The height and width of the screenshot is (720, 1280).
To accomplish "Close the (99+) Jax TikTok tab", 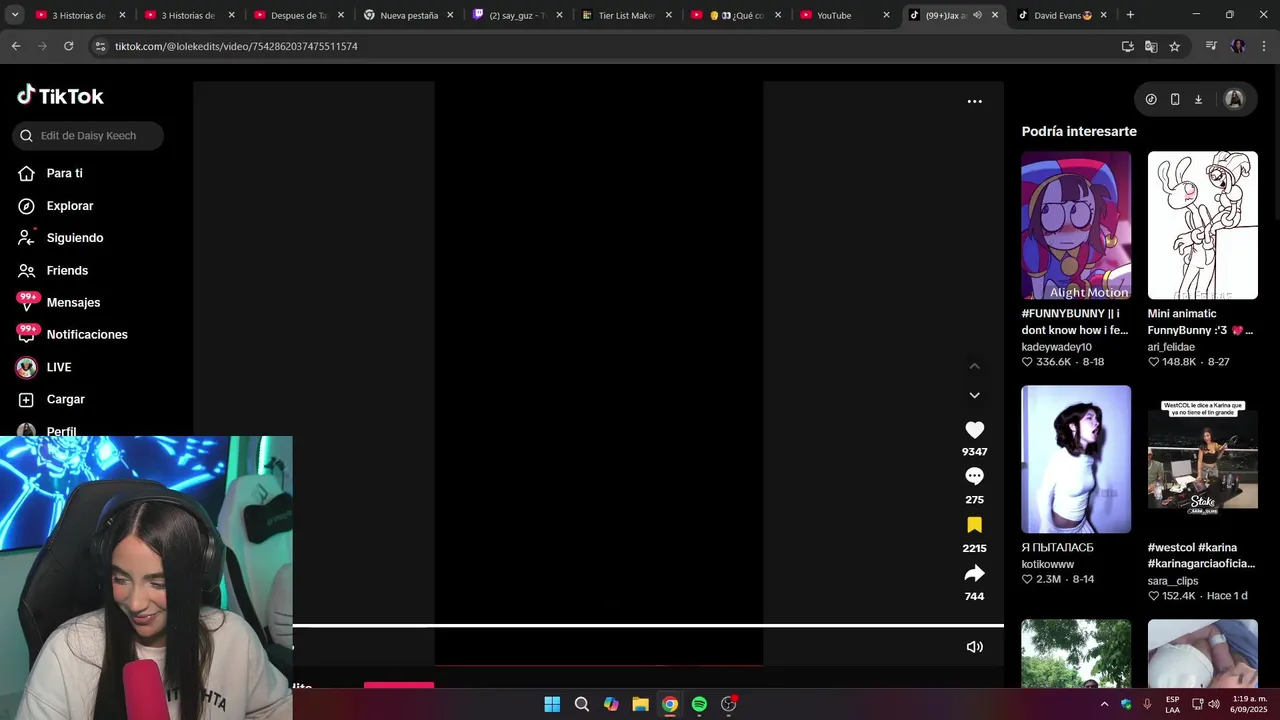I will pos(994,15).
